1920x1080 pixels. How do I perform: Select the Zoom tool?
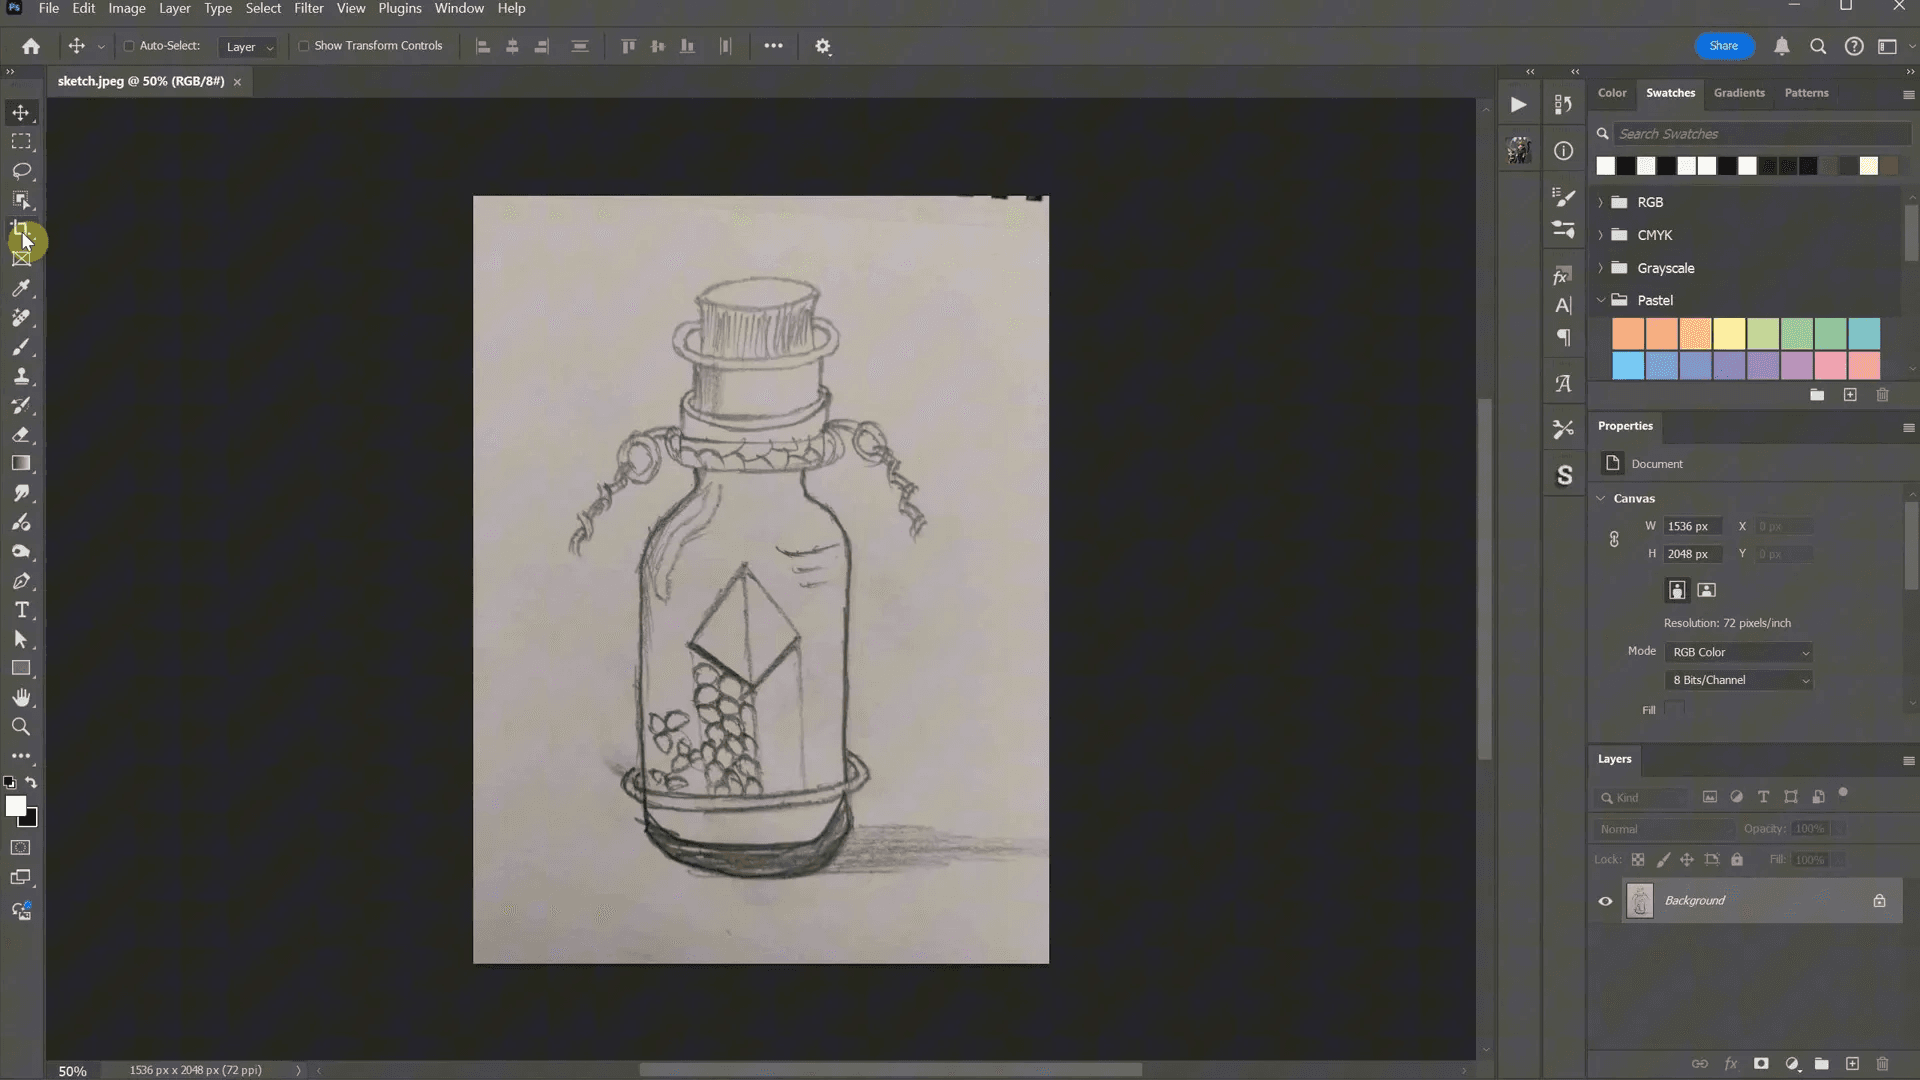pos(21,727)
